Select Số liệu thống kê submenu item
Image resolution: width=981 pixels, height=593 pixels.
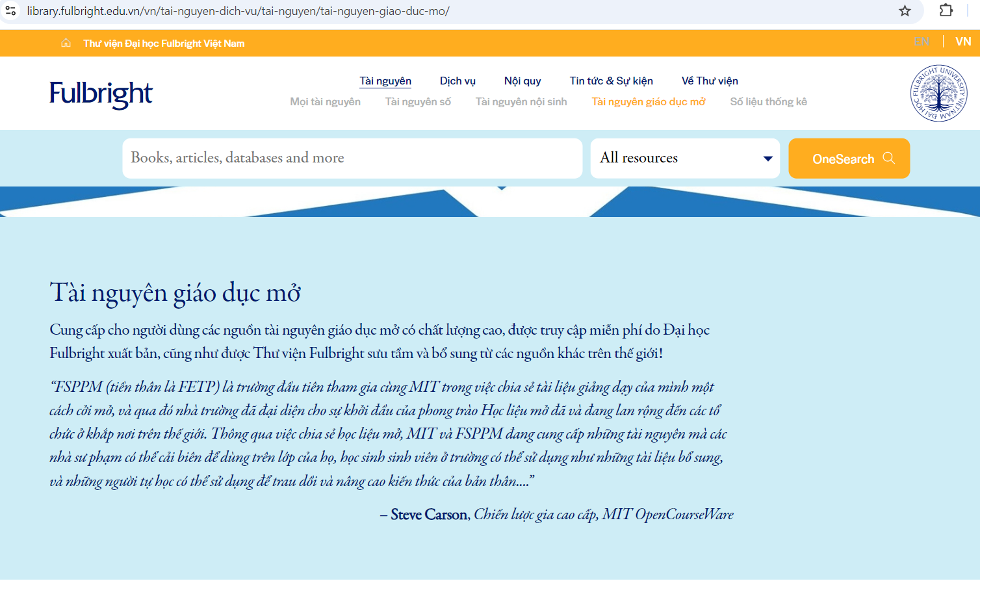(x=768, y=101)
